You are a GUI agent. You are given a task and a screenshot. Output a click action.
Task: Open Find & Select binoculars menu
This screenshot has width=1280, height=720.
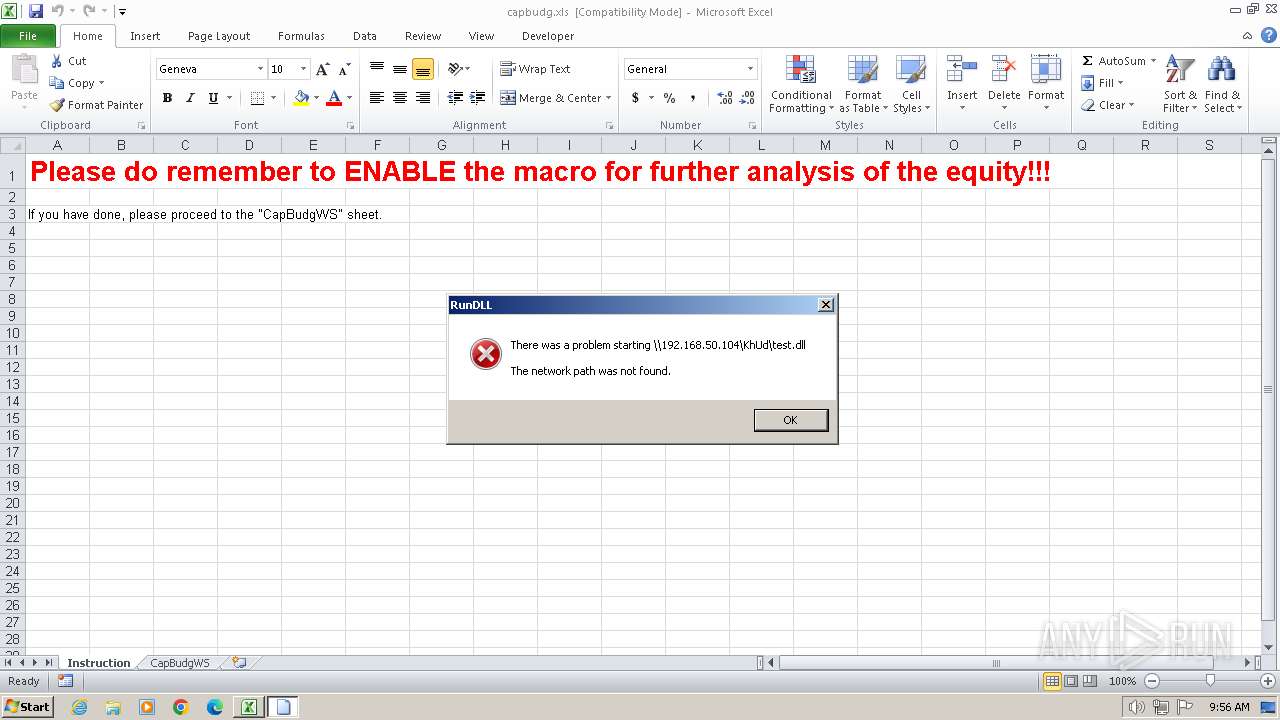pos(1222,85)
